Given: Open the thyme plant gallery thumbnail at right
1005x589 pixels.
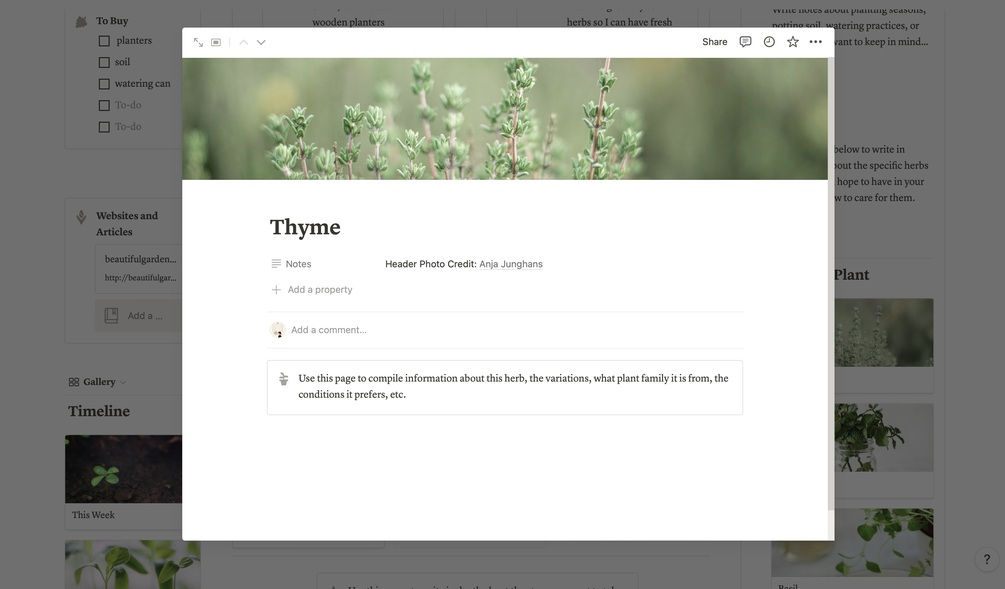Looking at the screenshot, I should pos(884,333).
